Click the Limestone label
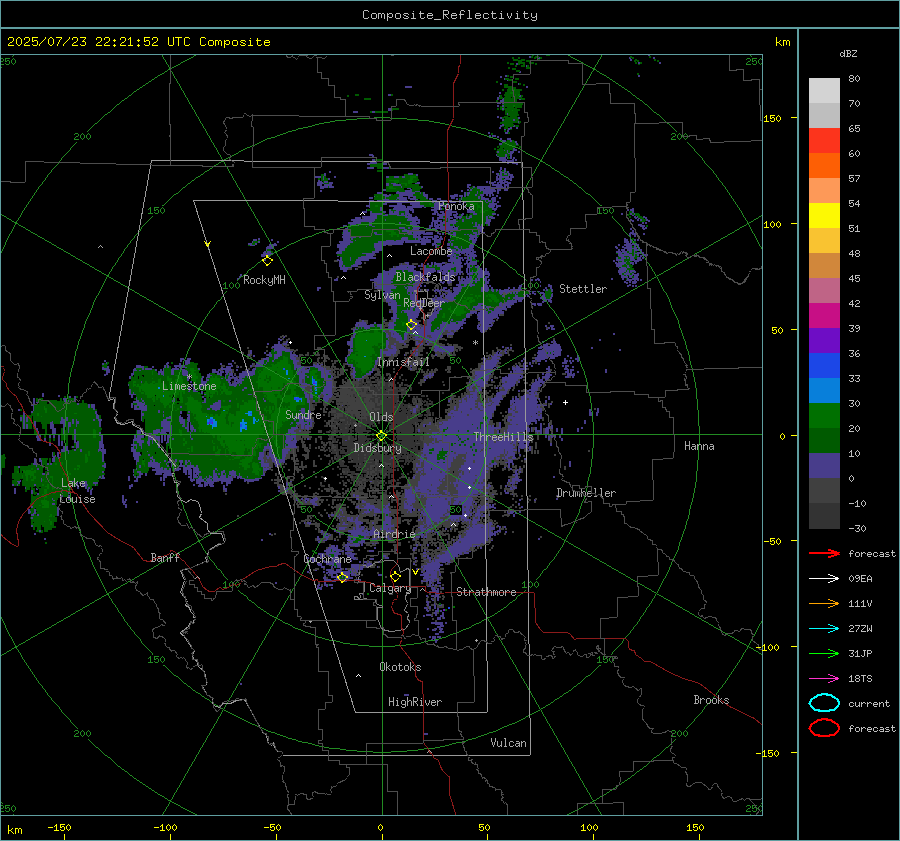The width and height of the screenshot is (900, 841). (189, 386)
